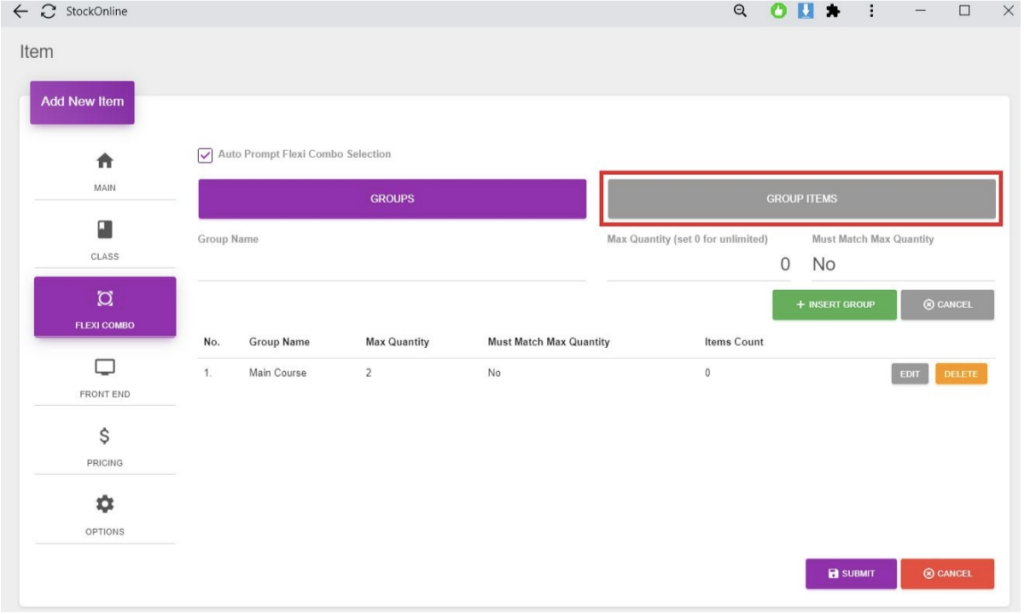
Task: Reload the page with refresh icon
Action: 47,12
